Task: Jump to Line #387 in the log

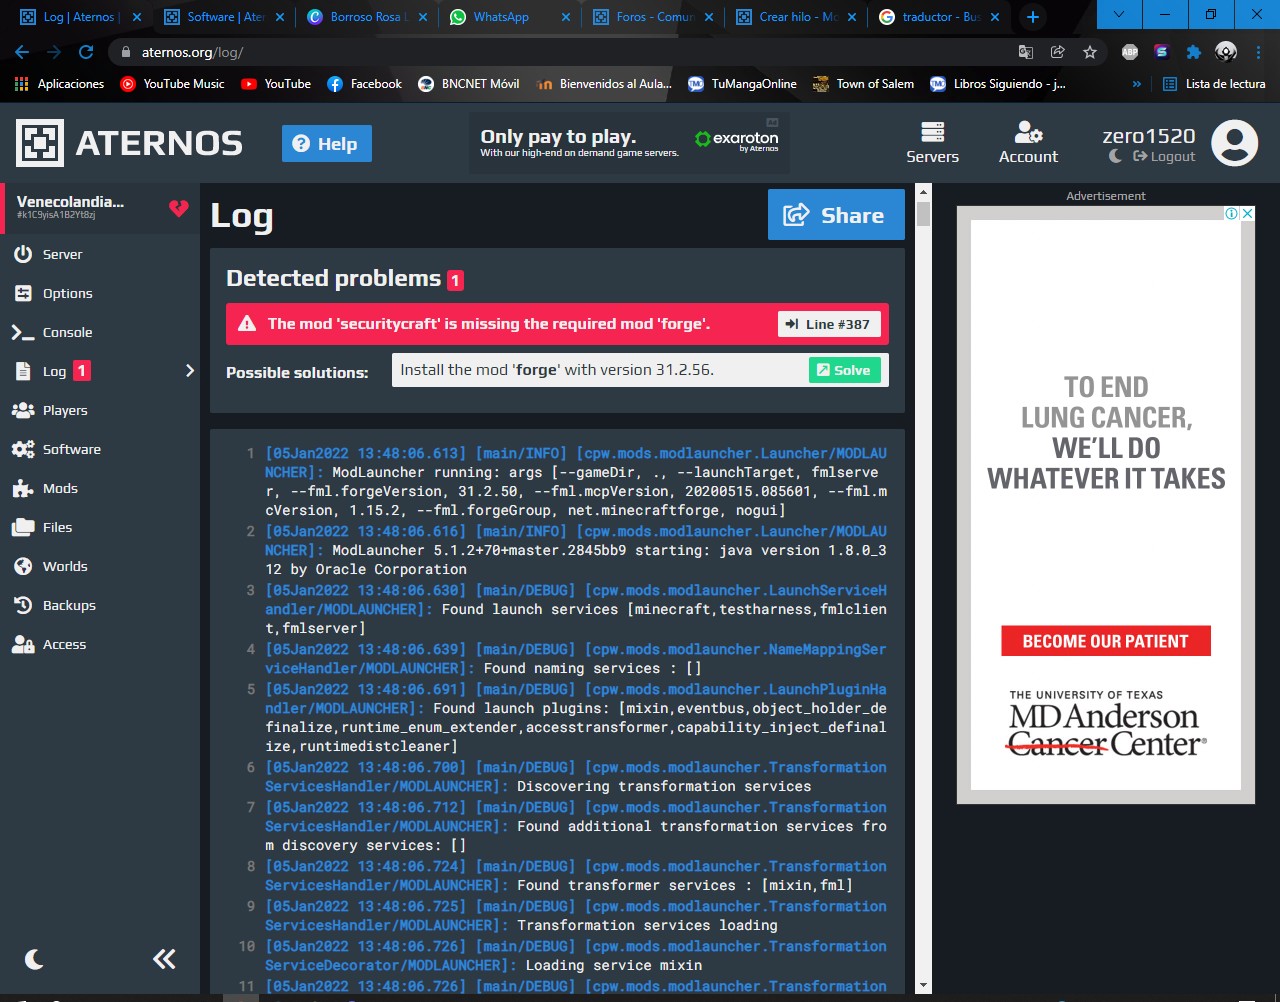Action: tap(829, 324)
